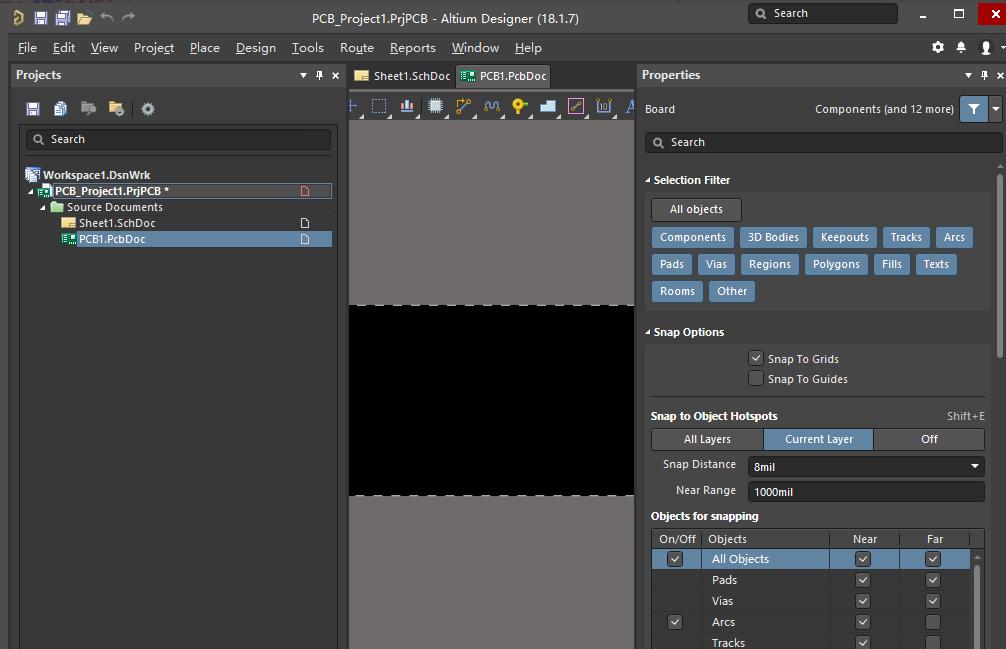Click the Redo arrow in the title bar
Screen dimensions: 1006x649
click(128, 17)
